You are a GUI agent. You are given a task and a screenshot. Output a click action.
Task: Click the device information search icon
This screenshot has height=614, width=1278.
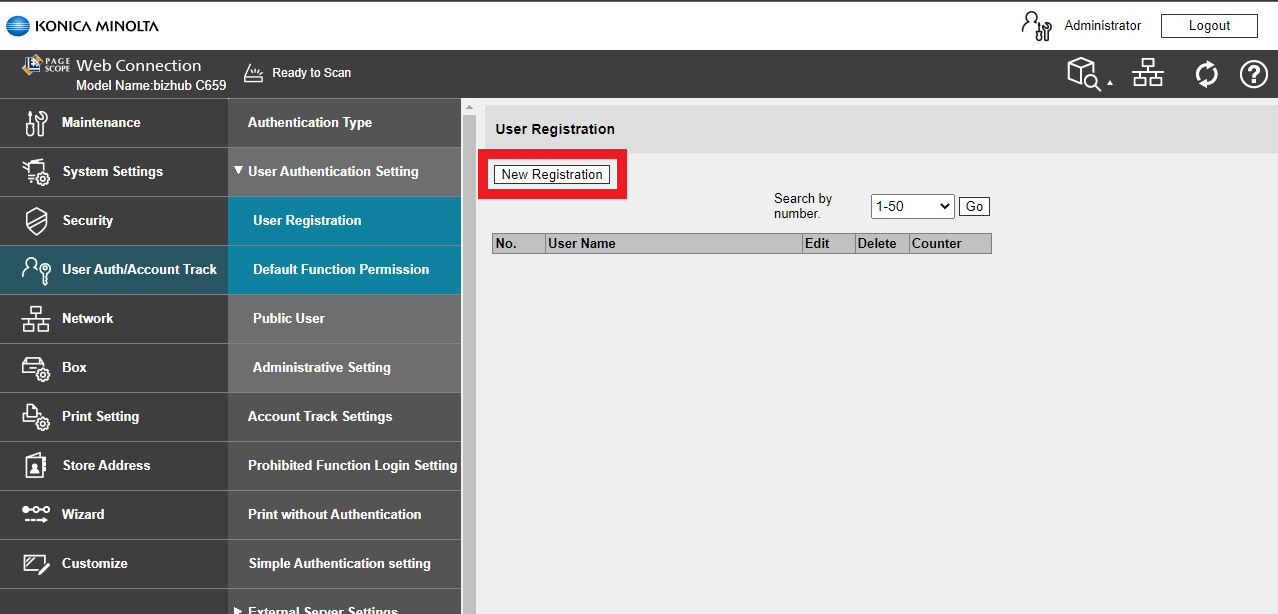[1085, 74]
